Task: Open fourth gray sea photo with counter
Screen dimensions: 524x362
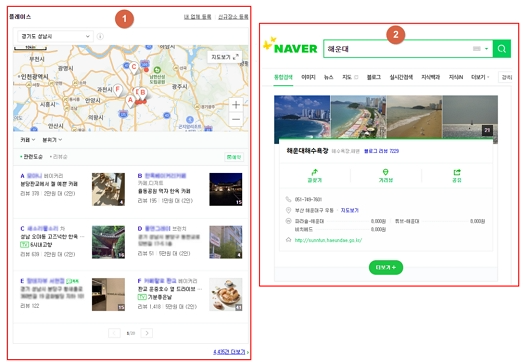Action: (x=470, y=117)
